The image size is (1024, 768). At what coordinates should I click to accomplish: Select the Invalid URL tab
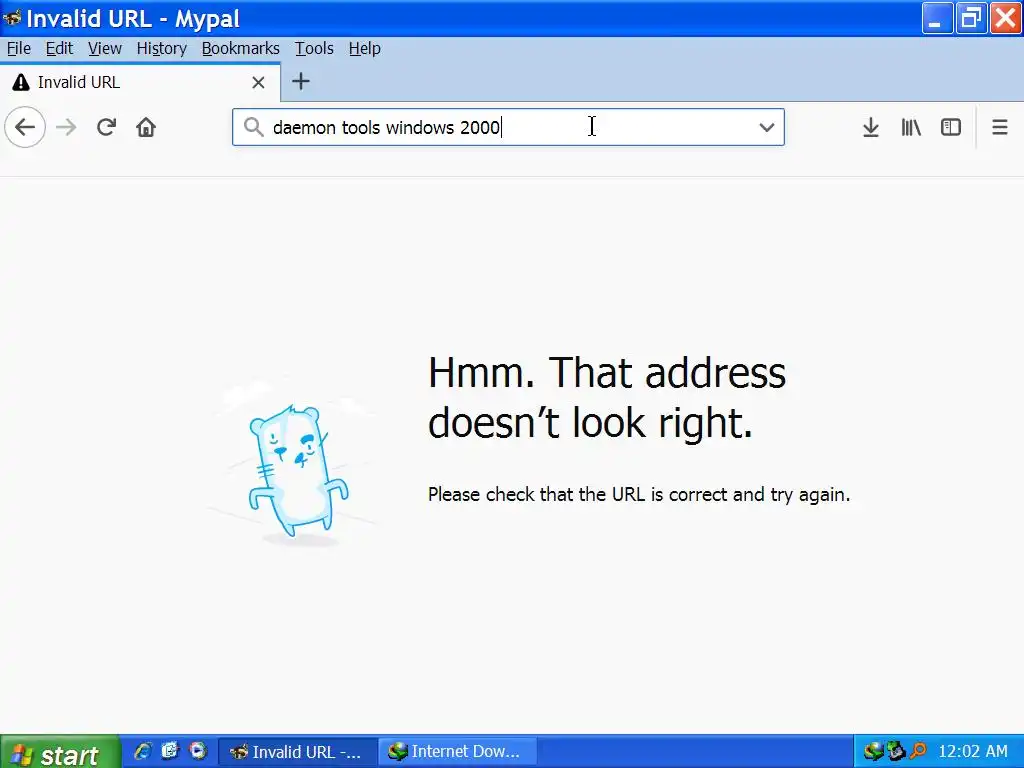coord(140,82)
